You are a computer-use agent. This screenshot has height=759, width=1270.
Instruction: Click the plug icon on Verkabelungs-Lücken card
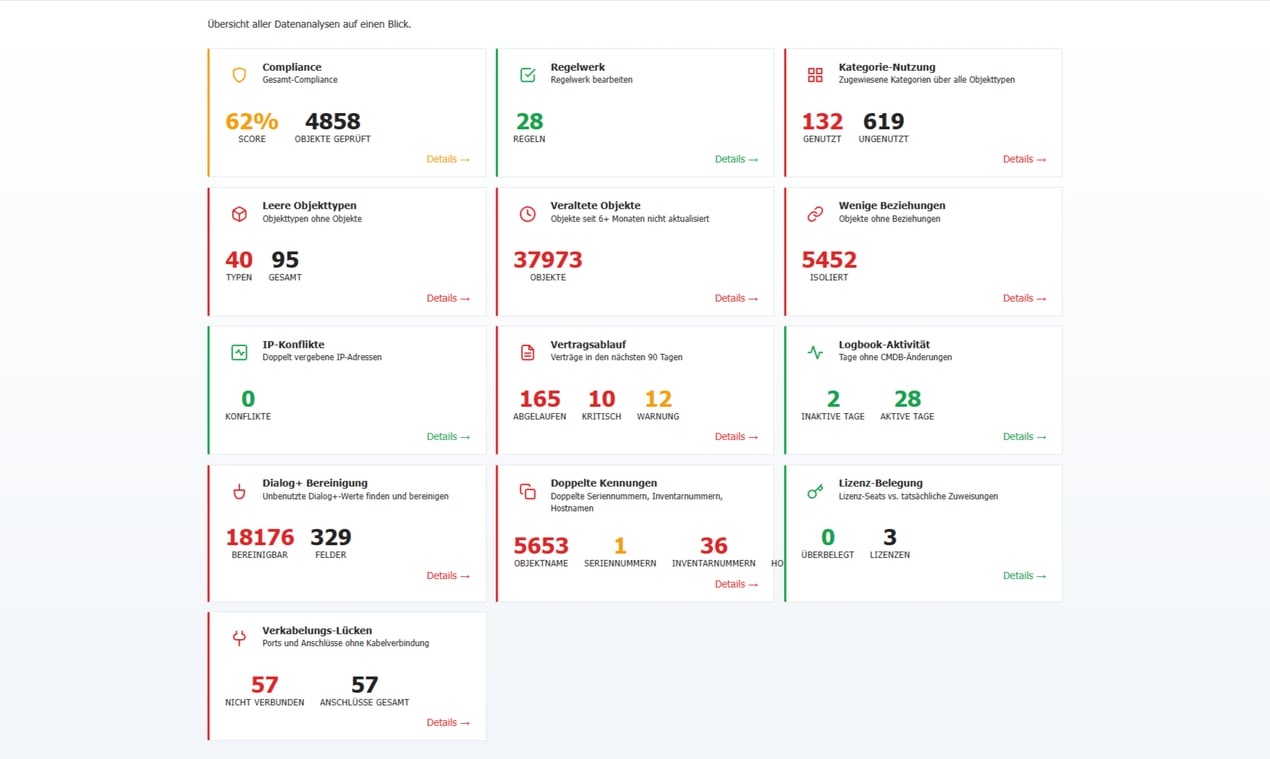click(239, 638)
